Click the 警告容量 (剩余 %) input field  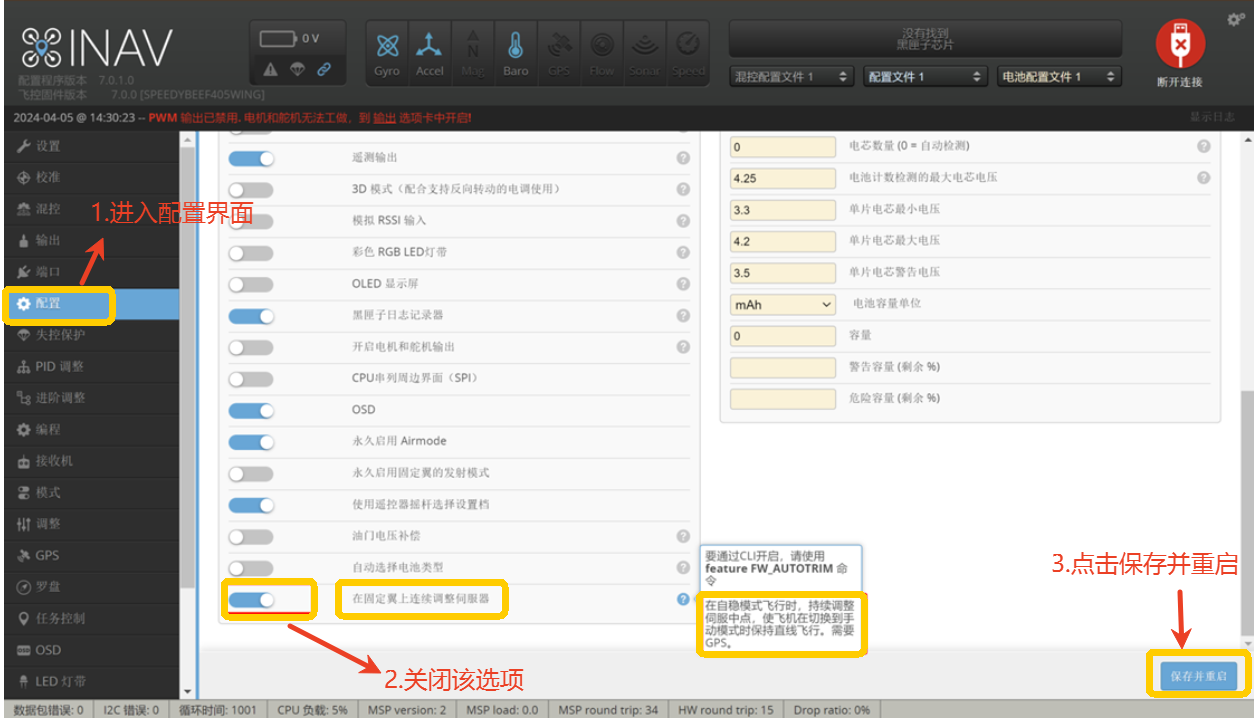point(783,368)
